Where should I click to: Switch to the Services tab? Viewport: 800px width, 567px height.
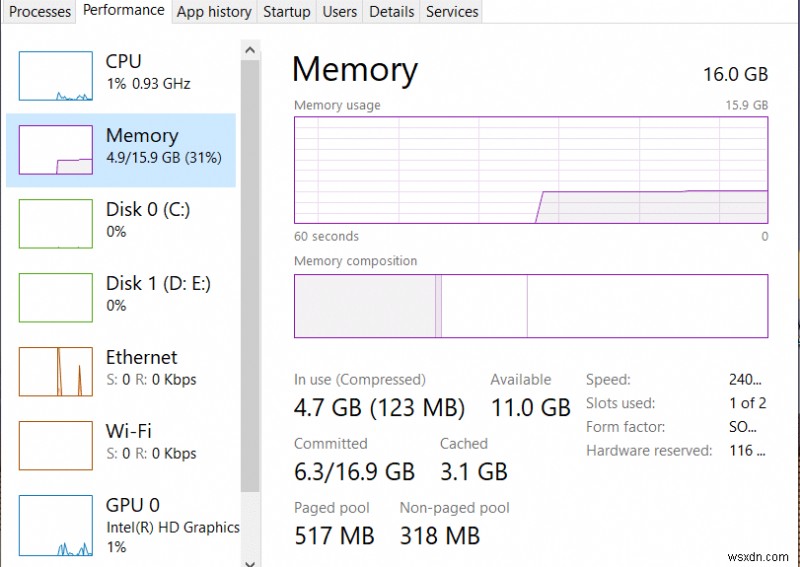pos(452,12)
